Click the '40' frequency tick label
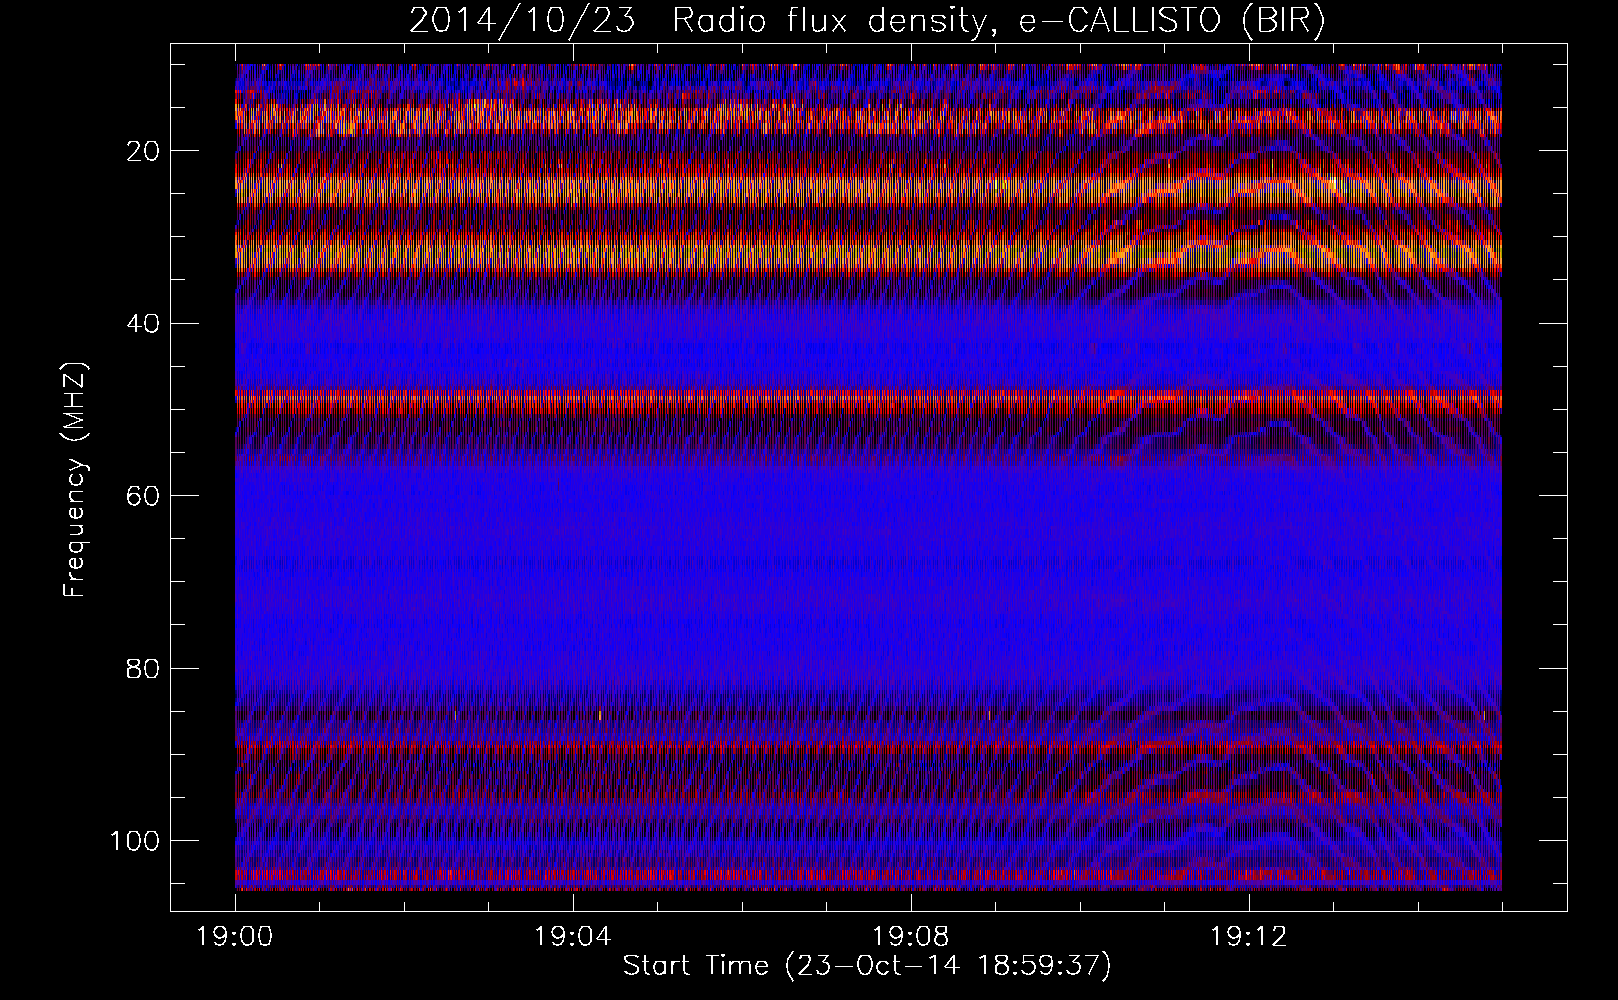Viewport: 1618px width, 1000px height. coord(143,323)
